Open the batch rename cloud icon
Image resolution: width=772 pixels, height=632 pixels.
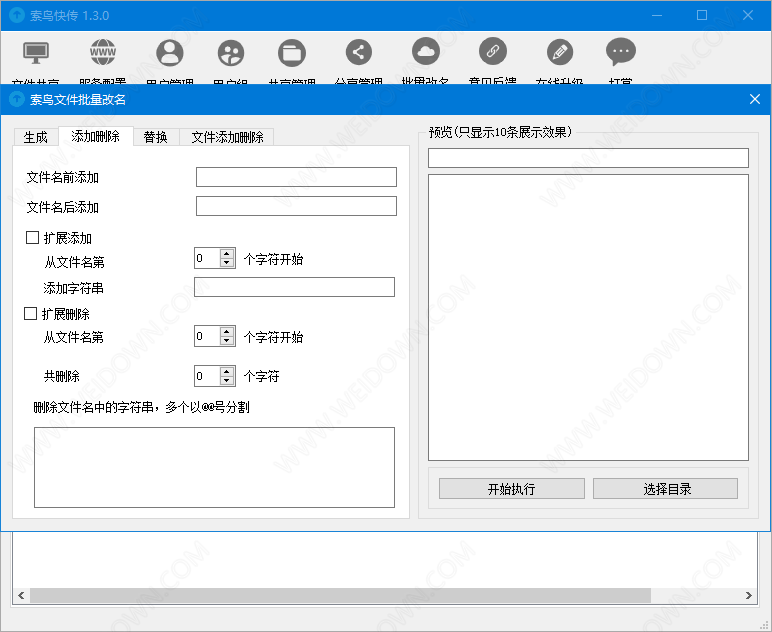click(426, 51)
